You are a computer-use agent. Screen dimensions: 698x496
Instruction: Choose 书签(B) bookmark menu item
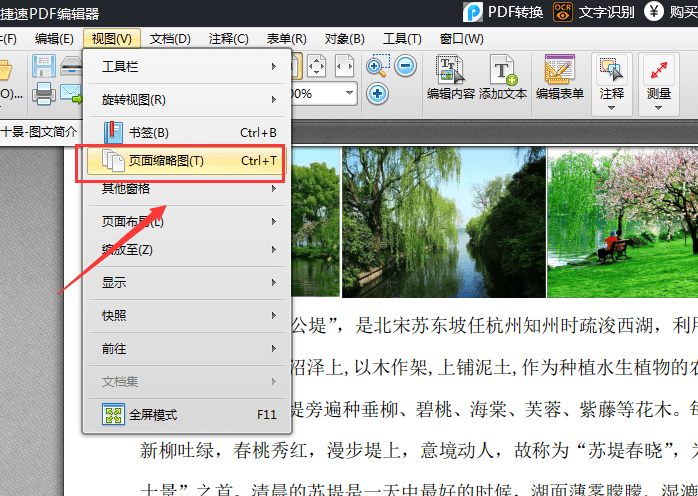(187, 133)
